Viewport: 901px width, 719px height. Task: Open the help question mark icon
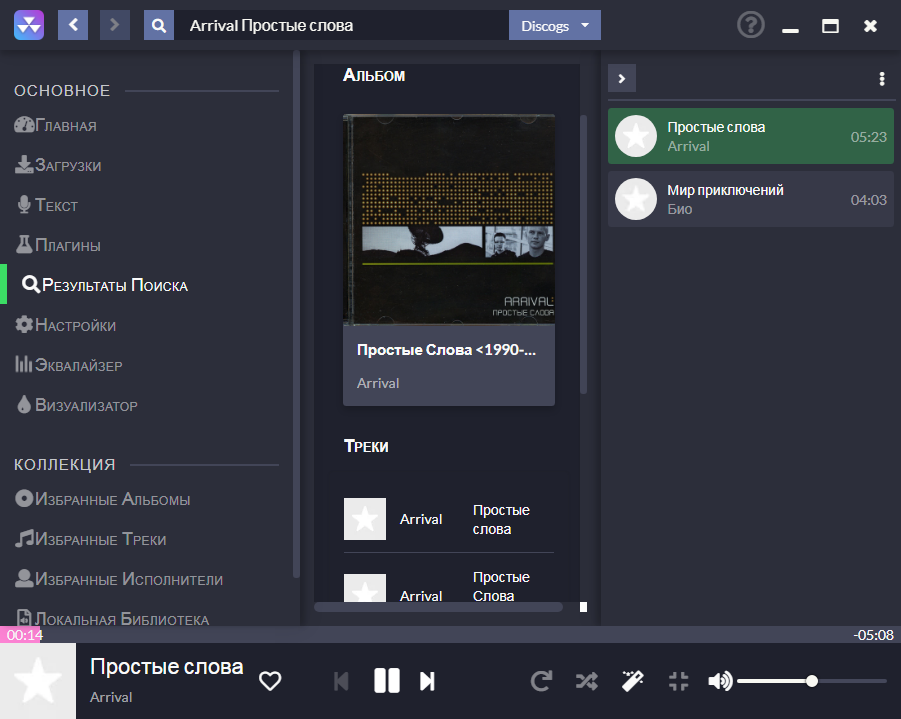[750, 25]
